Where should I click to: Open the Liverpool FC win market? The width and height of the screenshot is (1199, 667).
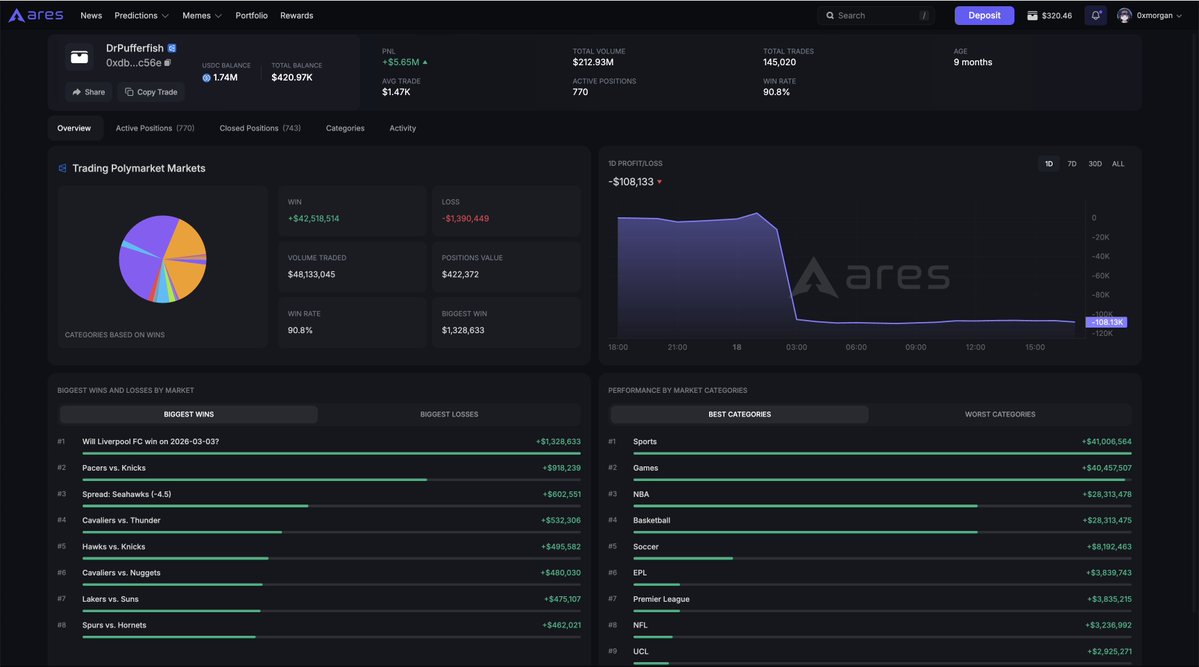(x=152, y=439)
